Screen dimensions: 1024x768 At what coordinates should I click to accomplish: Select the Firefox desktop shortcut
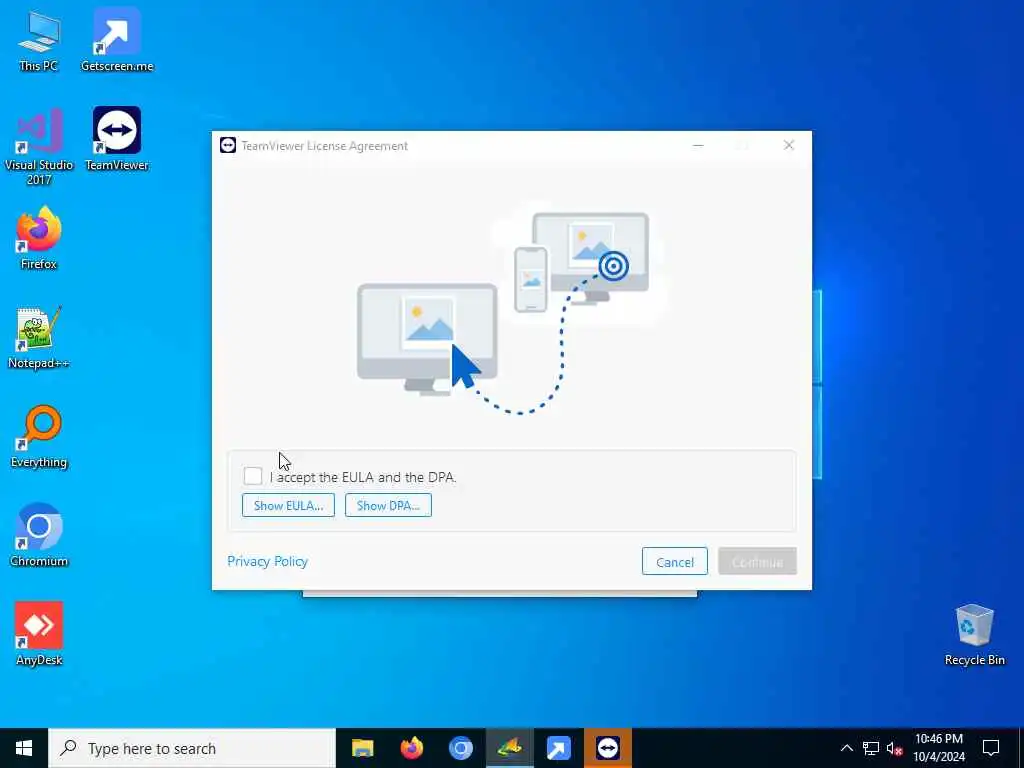point(39,238)
